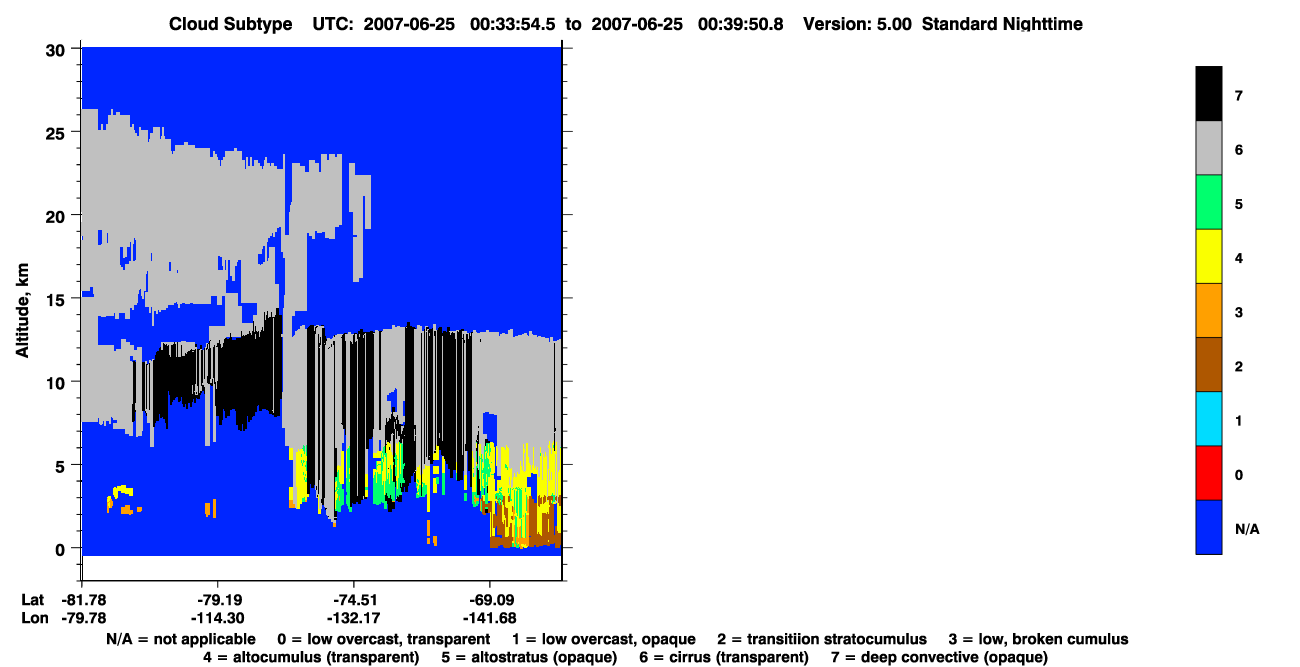Image resolution: width=1300 pixels, height=667 pixels.
Task: Click the 'Standard Nighttime' text
Action: [1001, 24]
